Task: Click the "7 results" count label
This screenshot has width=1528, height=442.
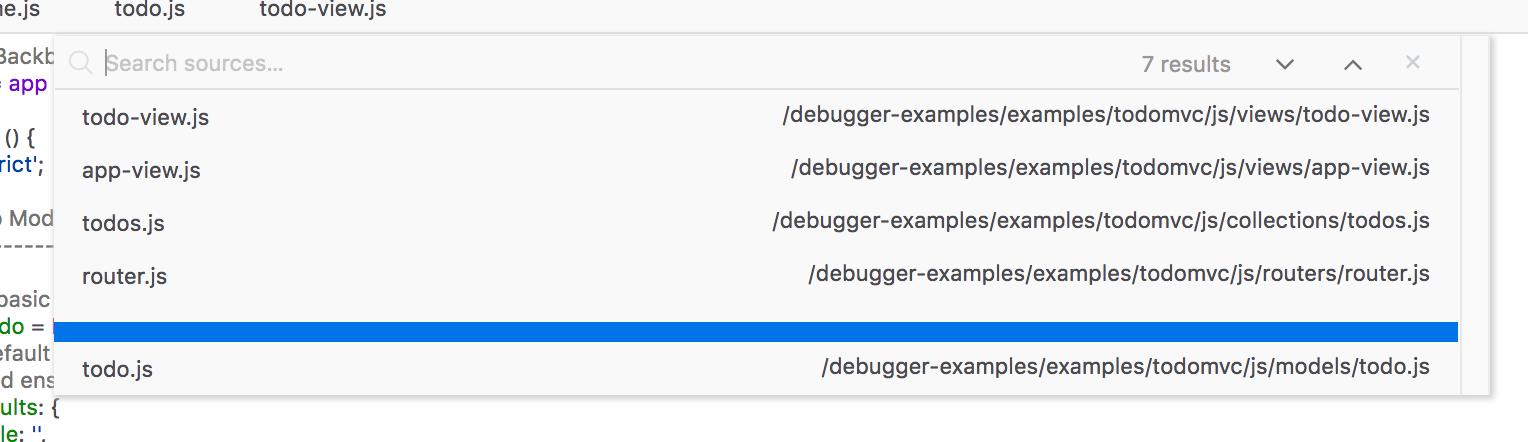Action: 1185,65
